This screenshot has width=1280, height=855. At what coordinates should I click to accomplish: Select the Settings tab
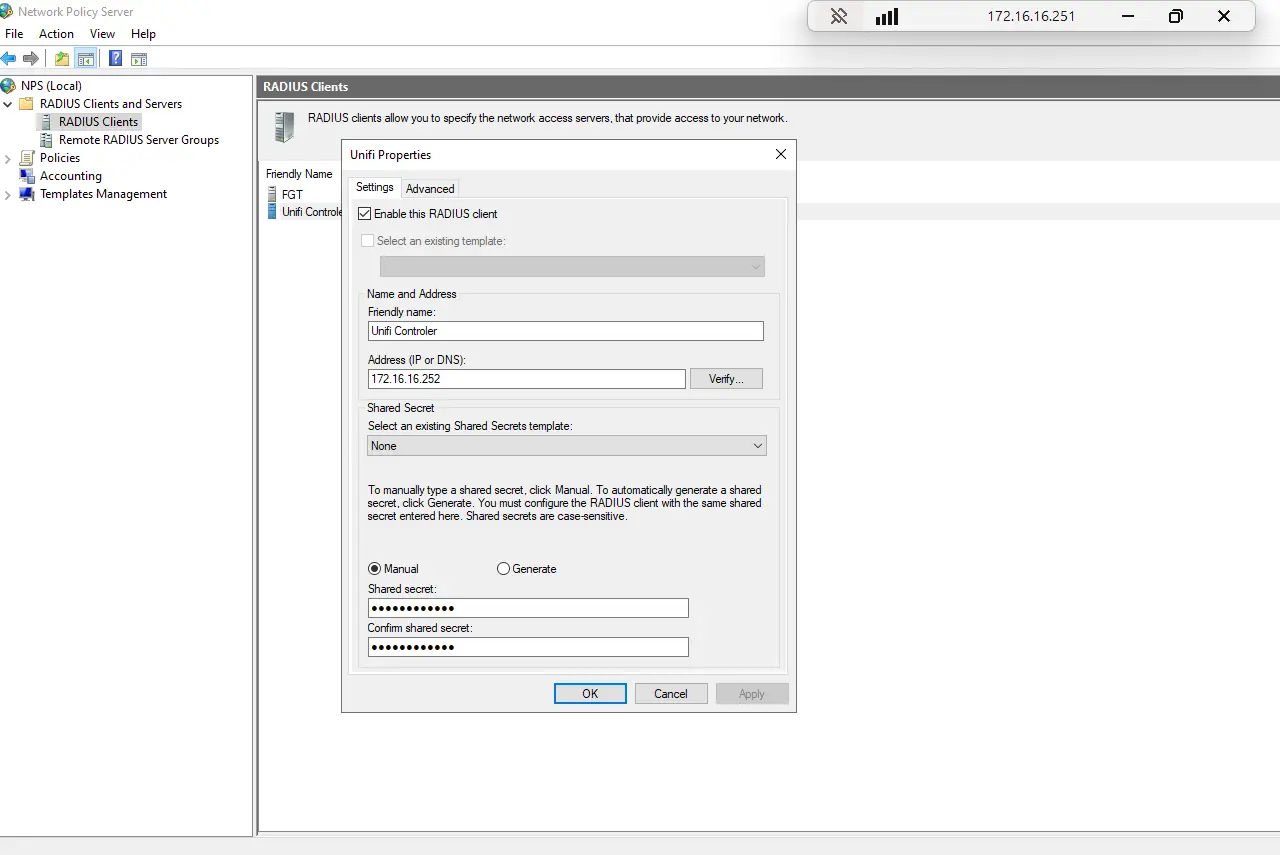tap(375, 187)
